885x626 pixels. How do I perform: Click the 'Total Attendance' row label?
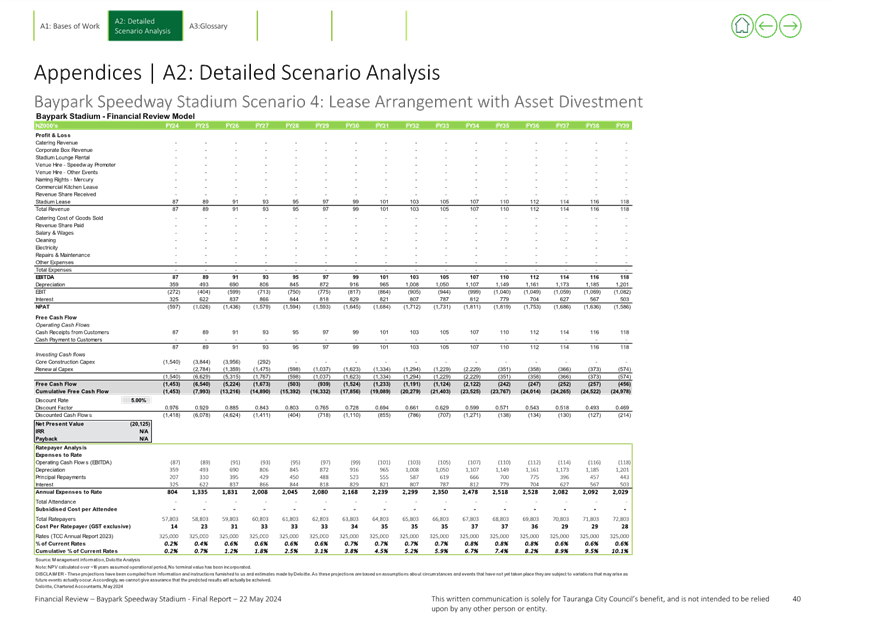pos(55,502)
